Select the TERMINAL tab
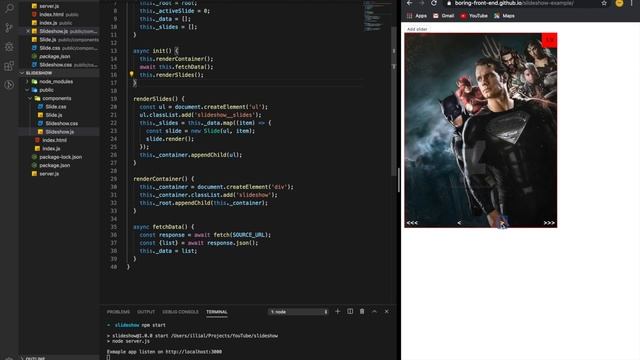Screen dimensions: 640x360 pyautogui.click(x=217, y=312)
